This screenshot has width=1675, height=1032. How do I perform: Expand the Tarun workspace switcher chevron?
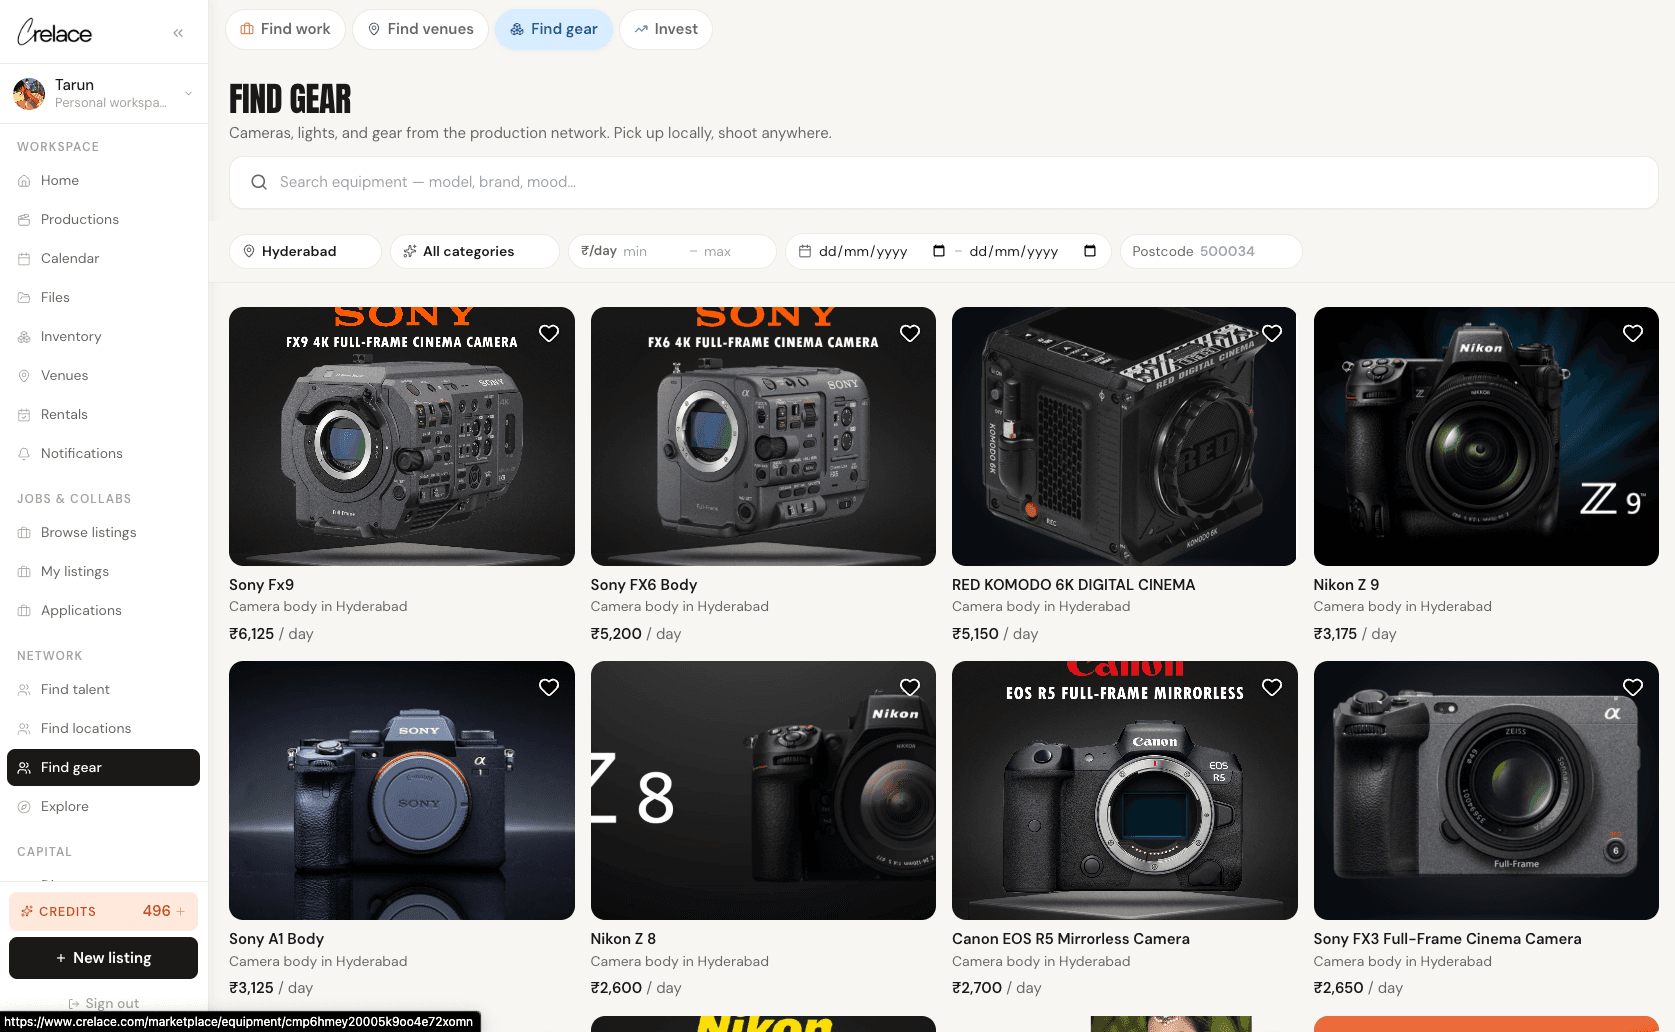coord(188,94)
